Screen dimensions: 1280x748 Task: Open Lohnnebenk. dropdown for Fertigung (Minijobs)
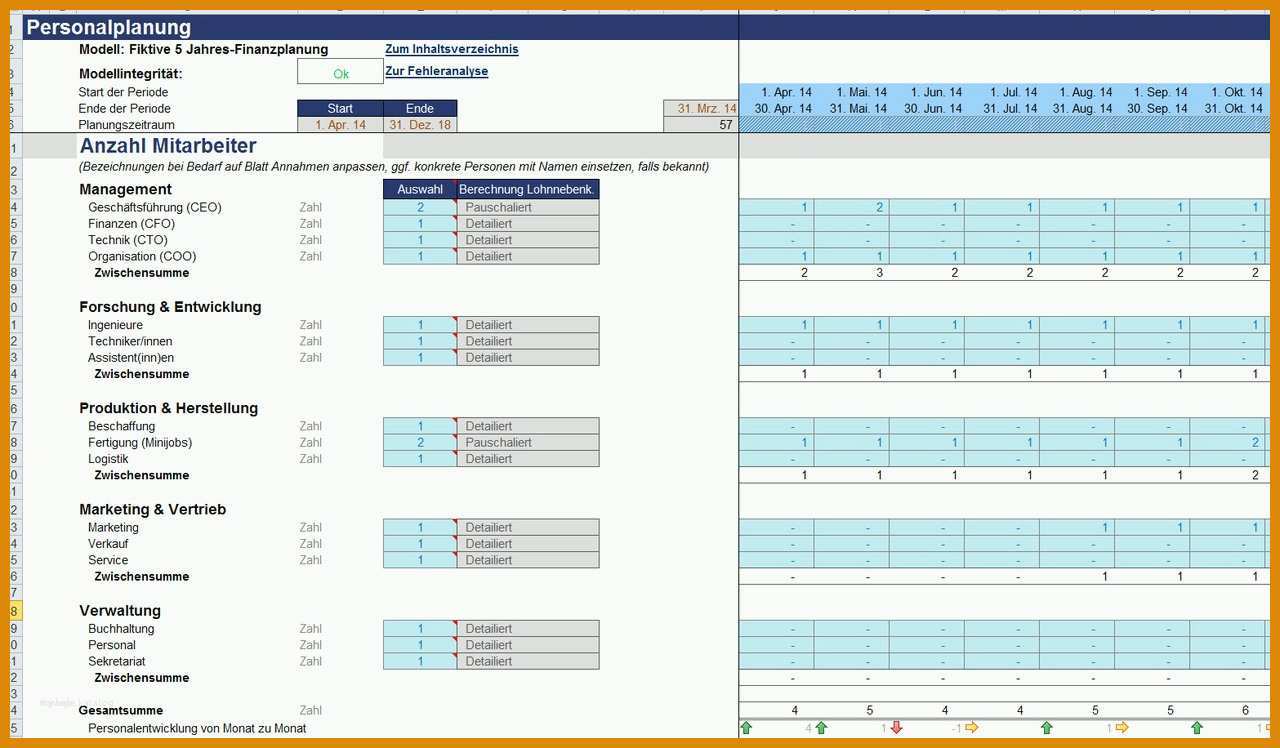[x=528, y=442]
